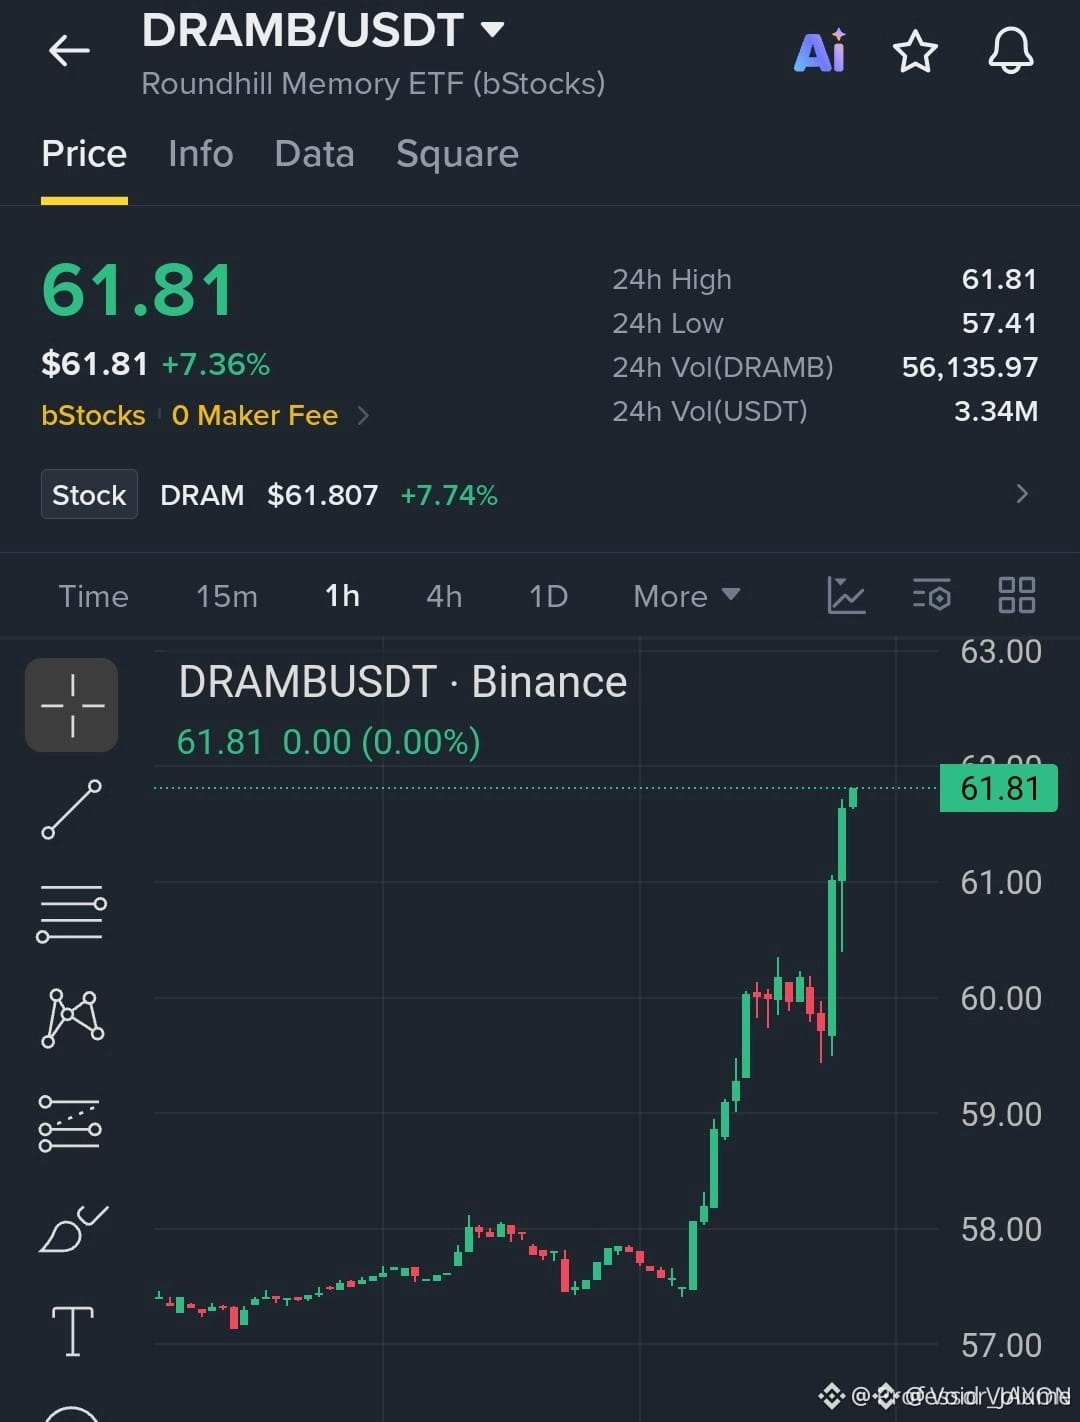
Task: Select the 1h interval
Action: [x=342, y=596]
